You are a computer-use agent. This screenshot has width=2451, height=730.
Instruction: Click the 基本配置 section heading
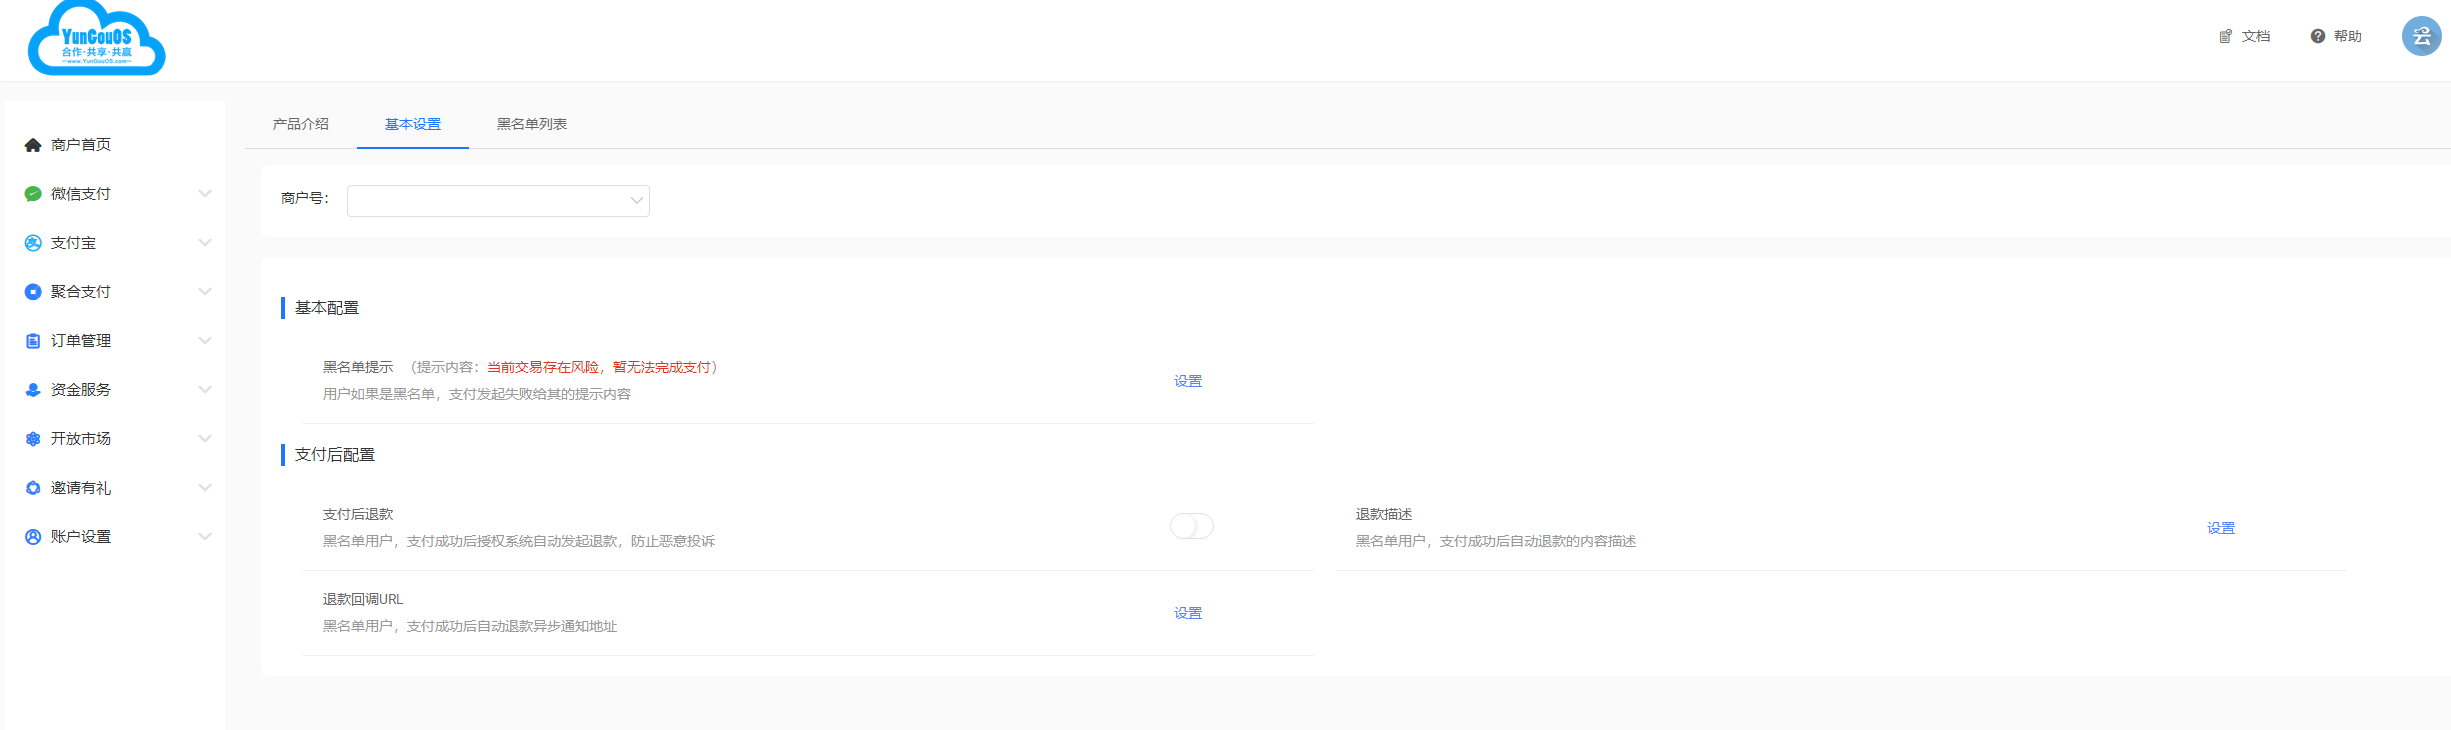pyautogui.click(x=327, y=308)
